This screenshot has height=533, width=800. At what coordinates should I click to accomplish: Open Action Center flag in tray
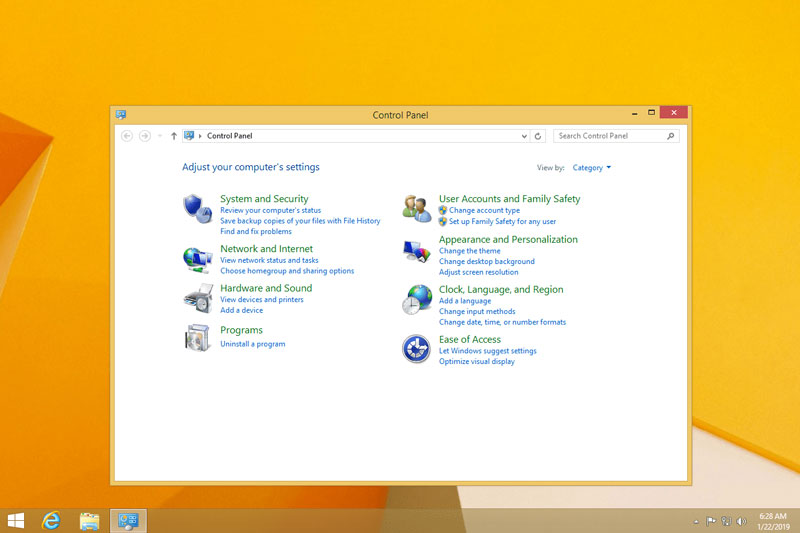click(710, 521)
